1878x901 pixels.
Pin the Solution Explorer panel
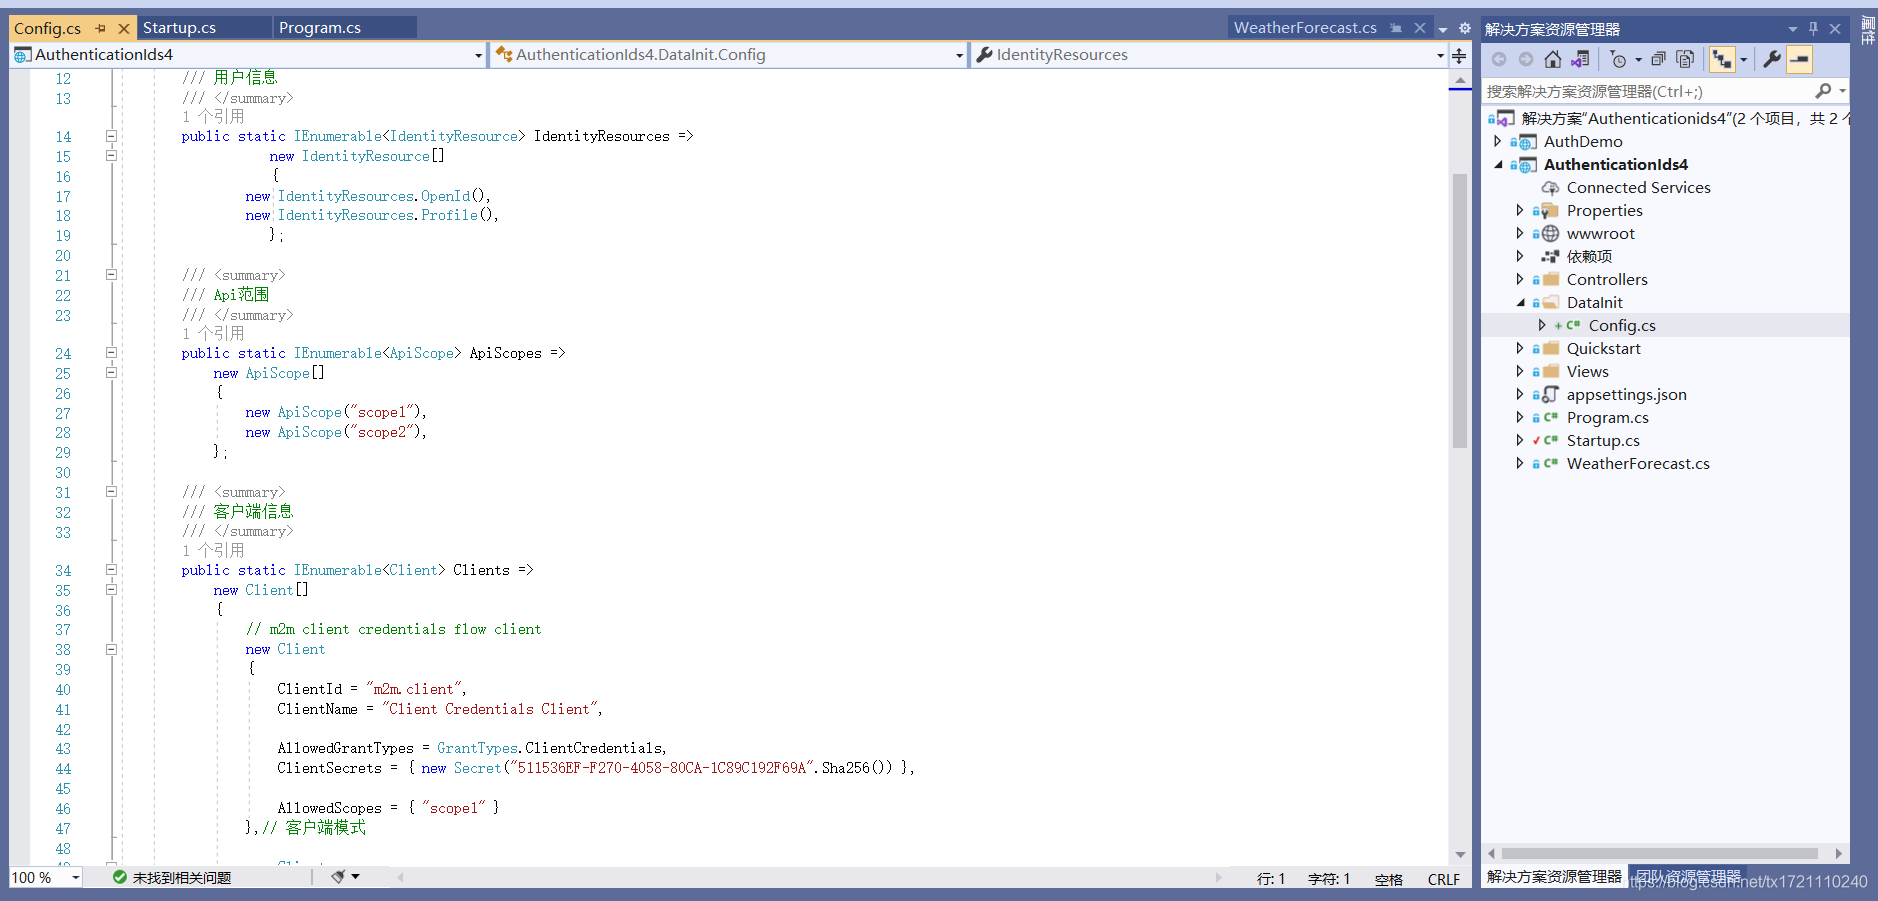(1813, 29)
